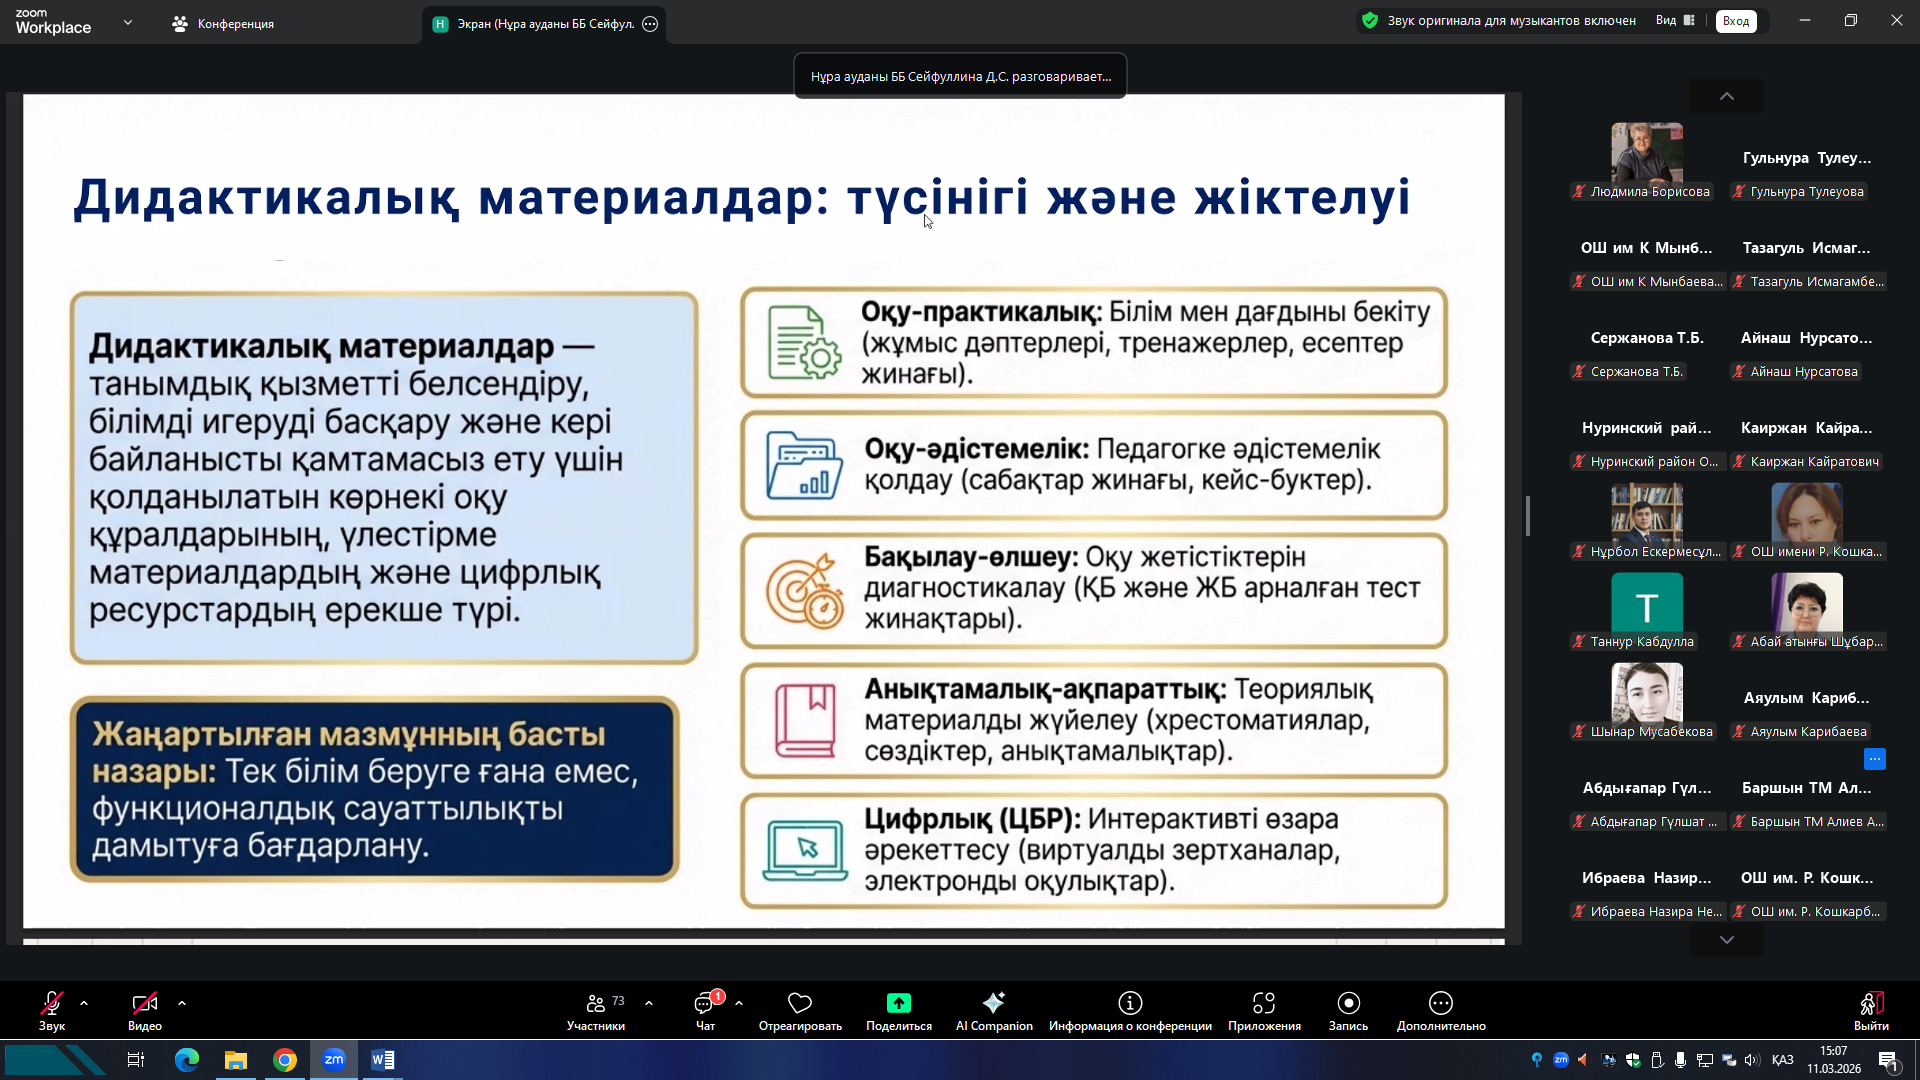This screenshot has height=1080, width=1920.
Task: Open the React emoji menu
Action: click(x=800, y=1010)
